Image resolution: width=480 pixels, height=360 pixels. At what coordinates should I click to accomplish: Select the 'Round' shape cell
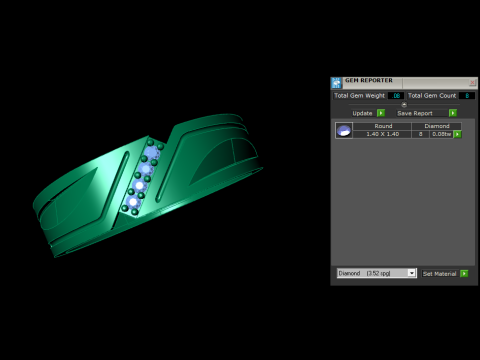pyautogui.click(x=383, y=126)
